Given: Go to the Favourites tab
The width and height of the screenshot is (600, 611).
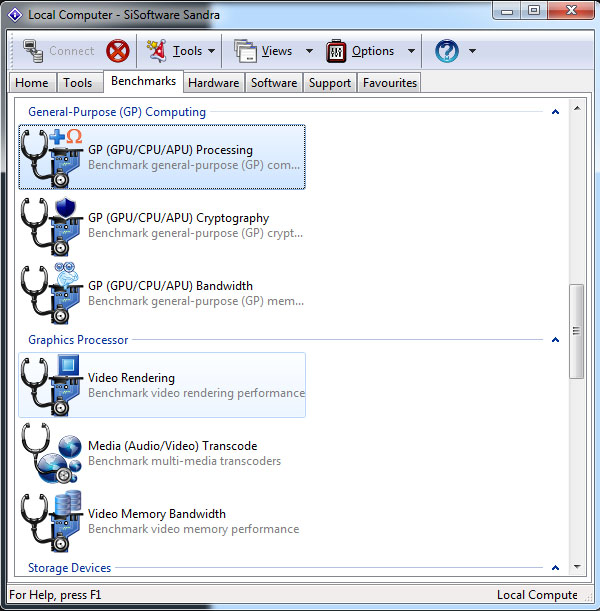Looking at the screenshot, I should click(389, 83).
